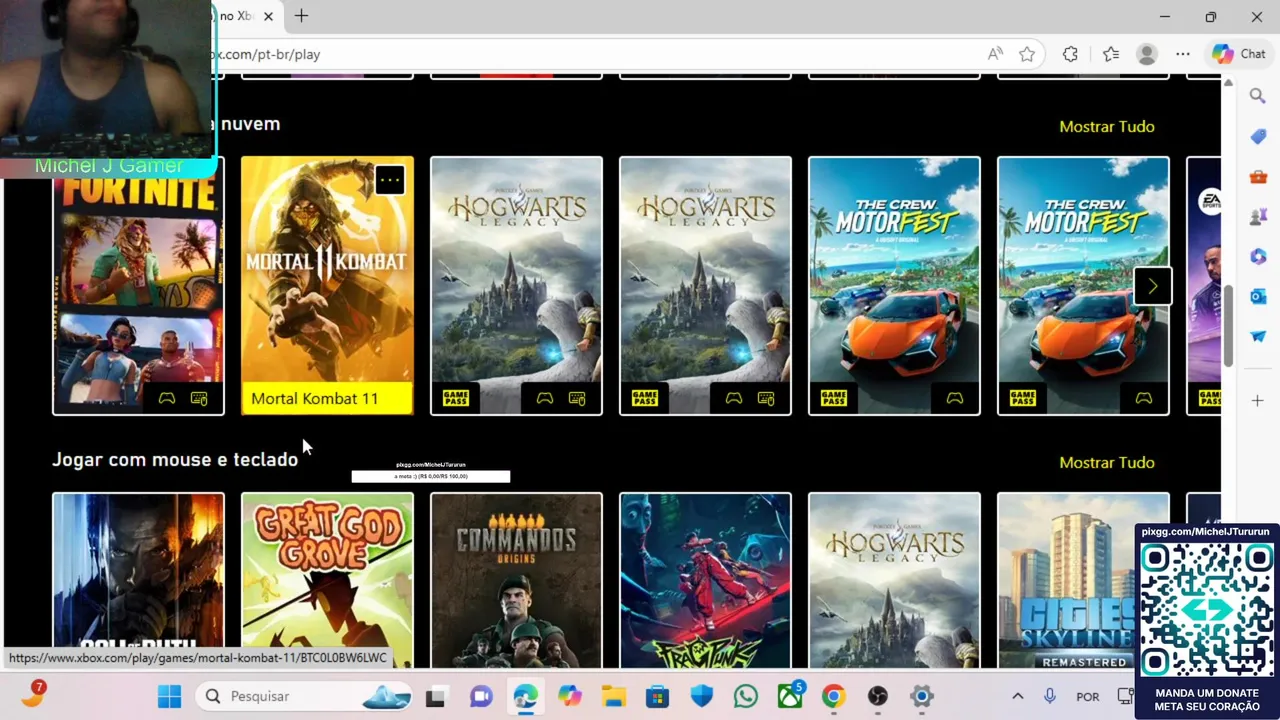Open the Xbox app on the taskbar
This screenshot has height=720, width=1280.
[790, 694]
